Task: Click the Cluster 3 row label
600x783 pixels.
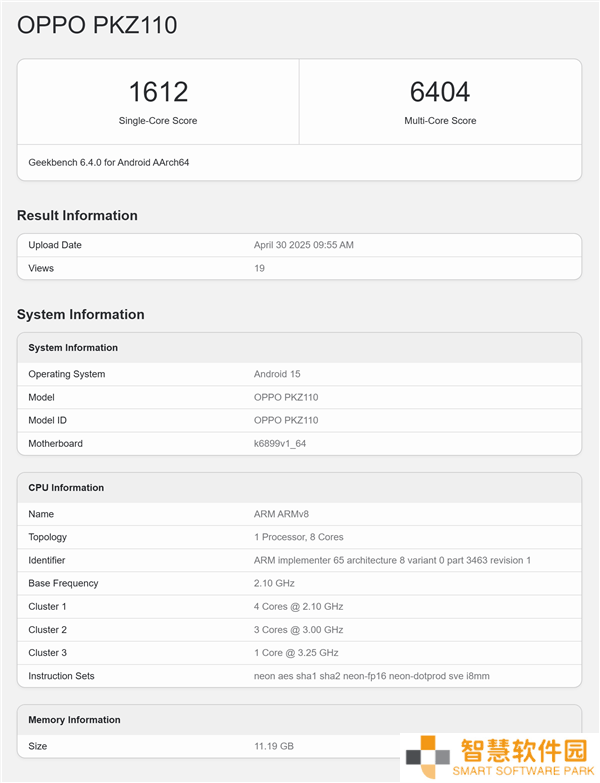Action: (47, 653)
